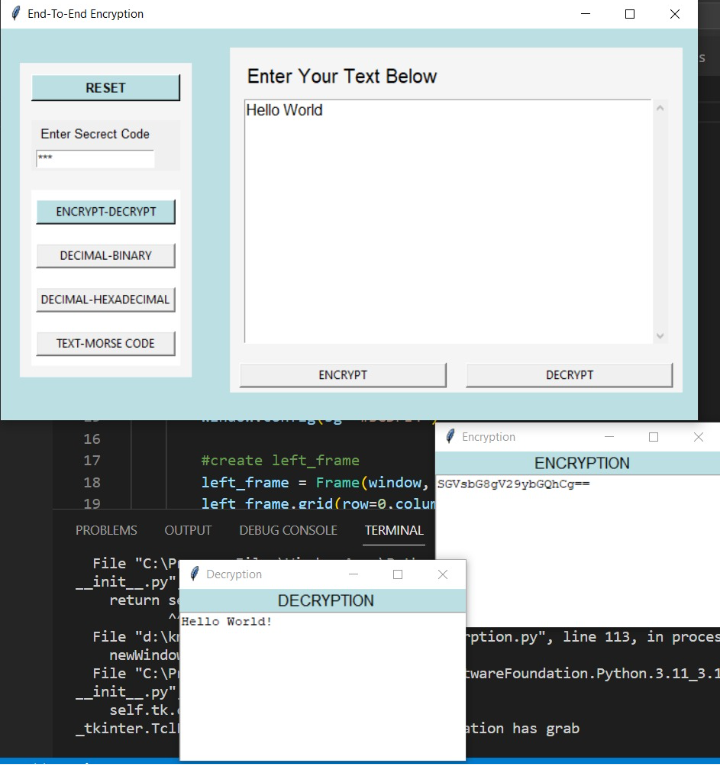Click the left_frame = Frame(window code line
This screenshot has width=720, height=765.
(x=315, y=483)
